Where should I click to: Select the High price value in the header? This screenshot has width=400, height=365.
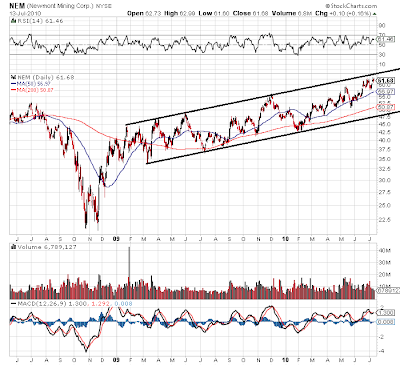[x=187, y=13]
